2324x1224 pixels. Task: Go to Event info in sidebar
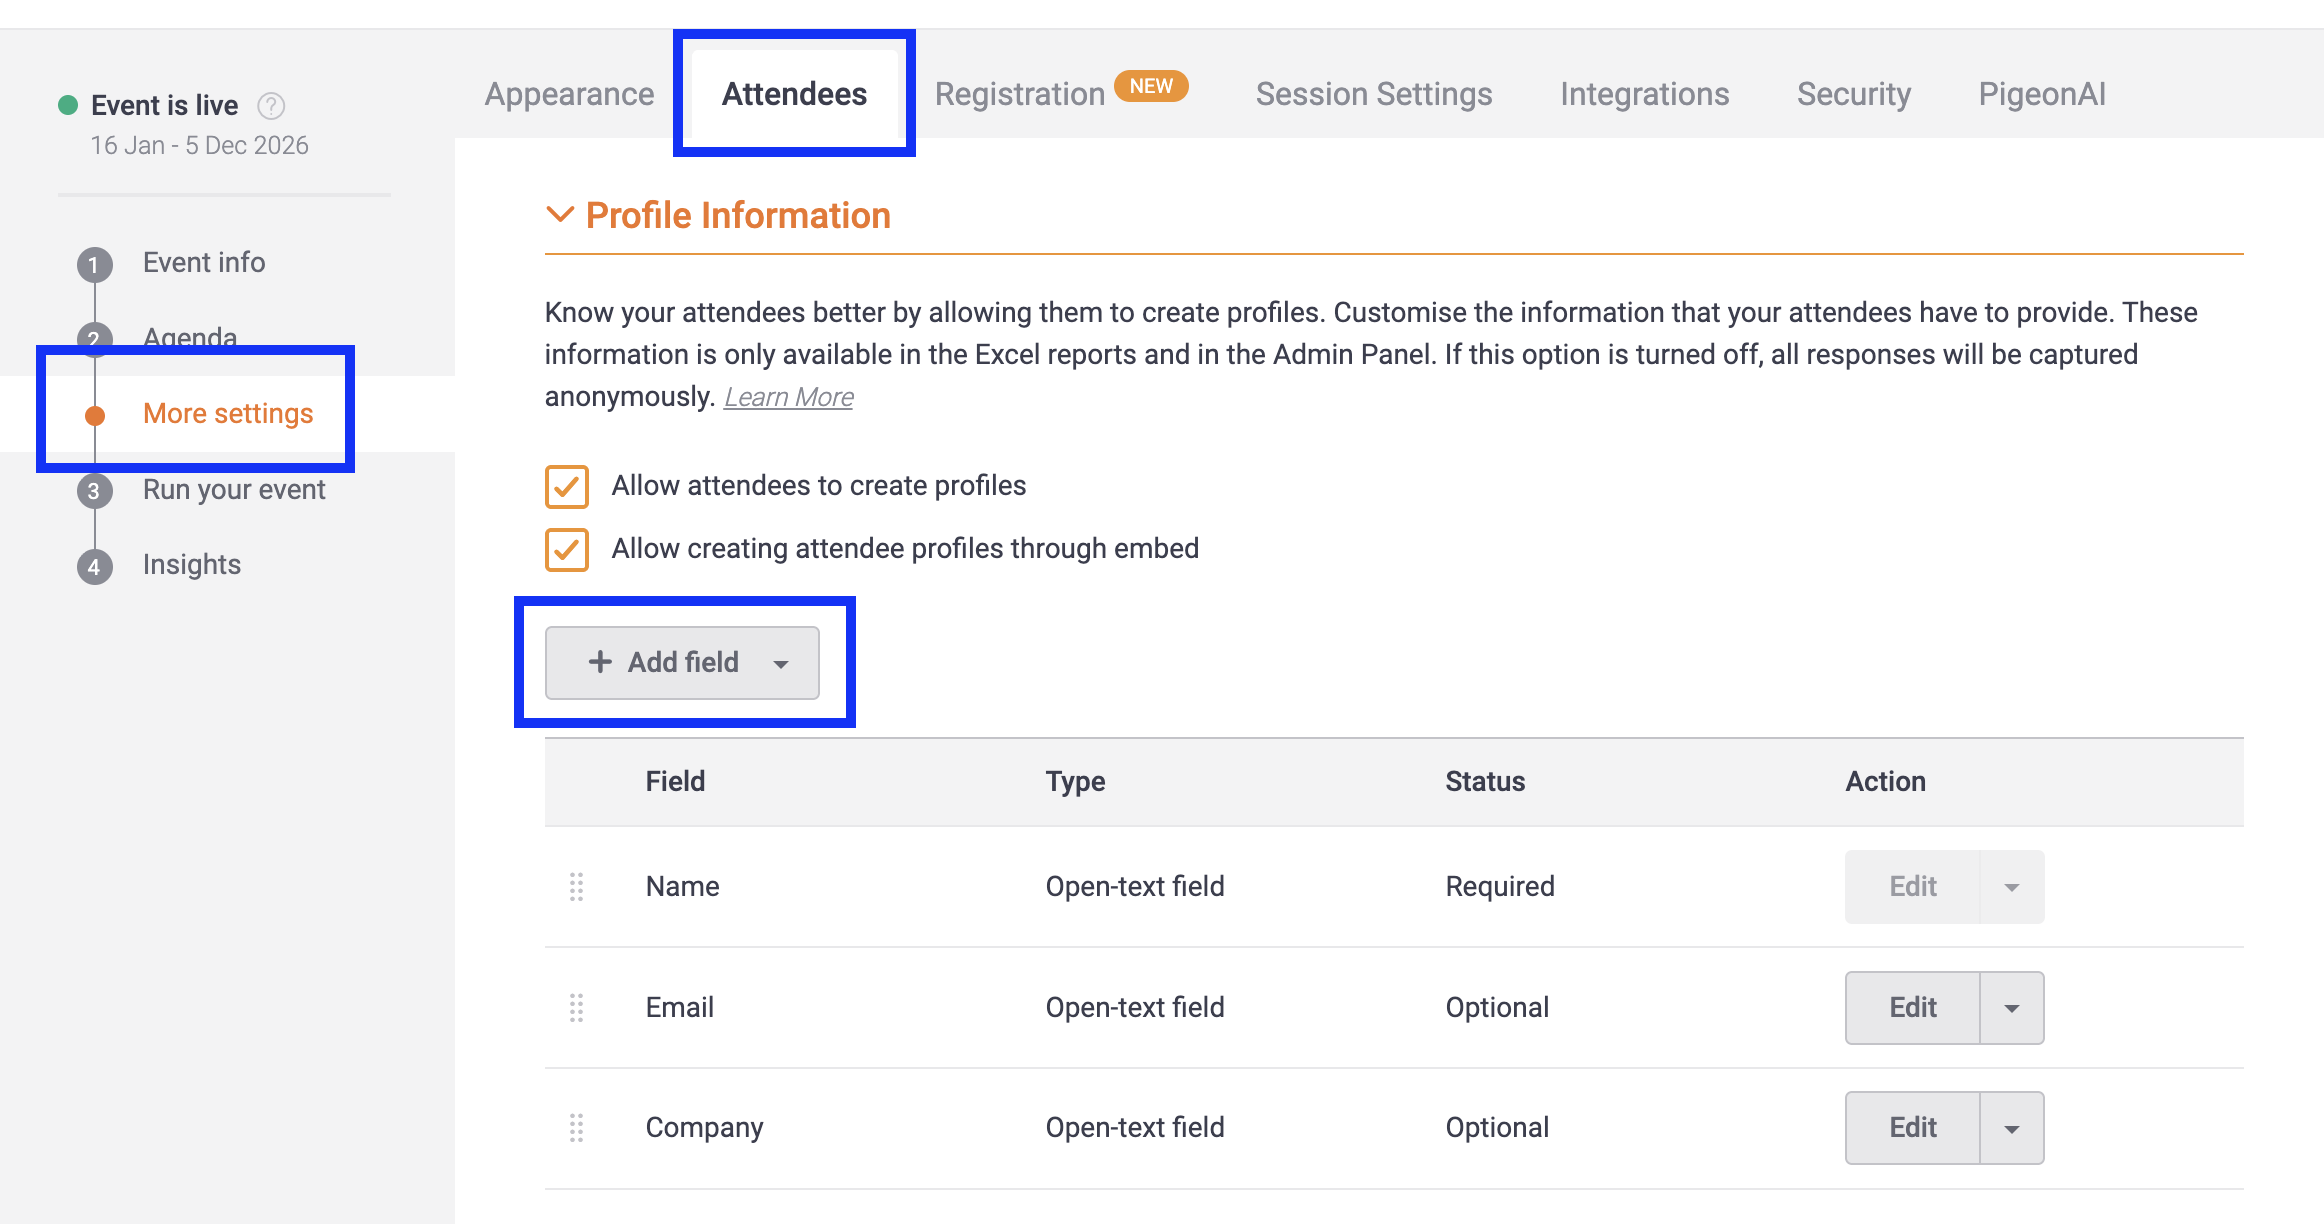coord(204,263)
